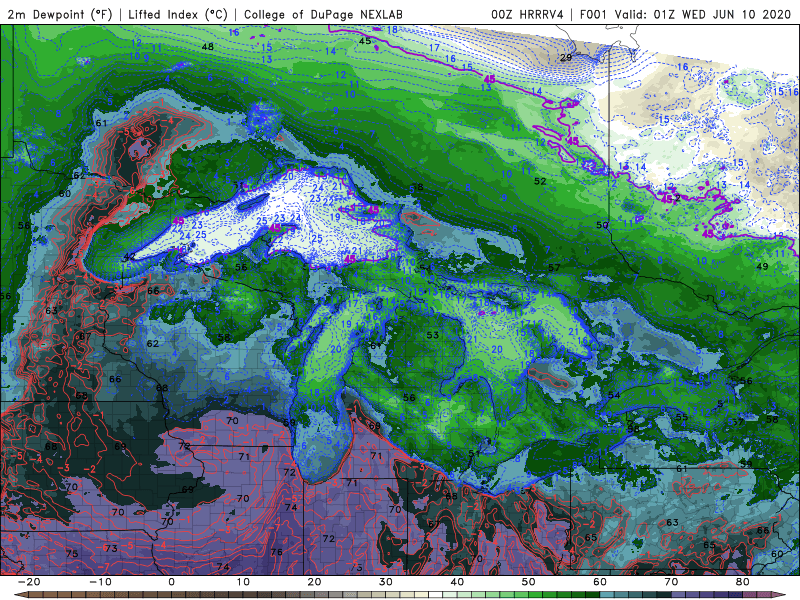Click the 'F001' forecast hour label
Screen dimensions: 800x600
tap(594, 15)
